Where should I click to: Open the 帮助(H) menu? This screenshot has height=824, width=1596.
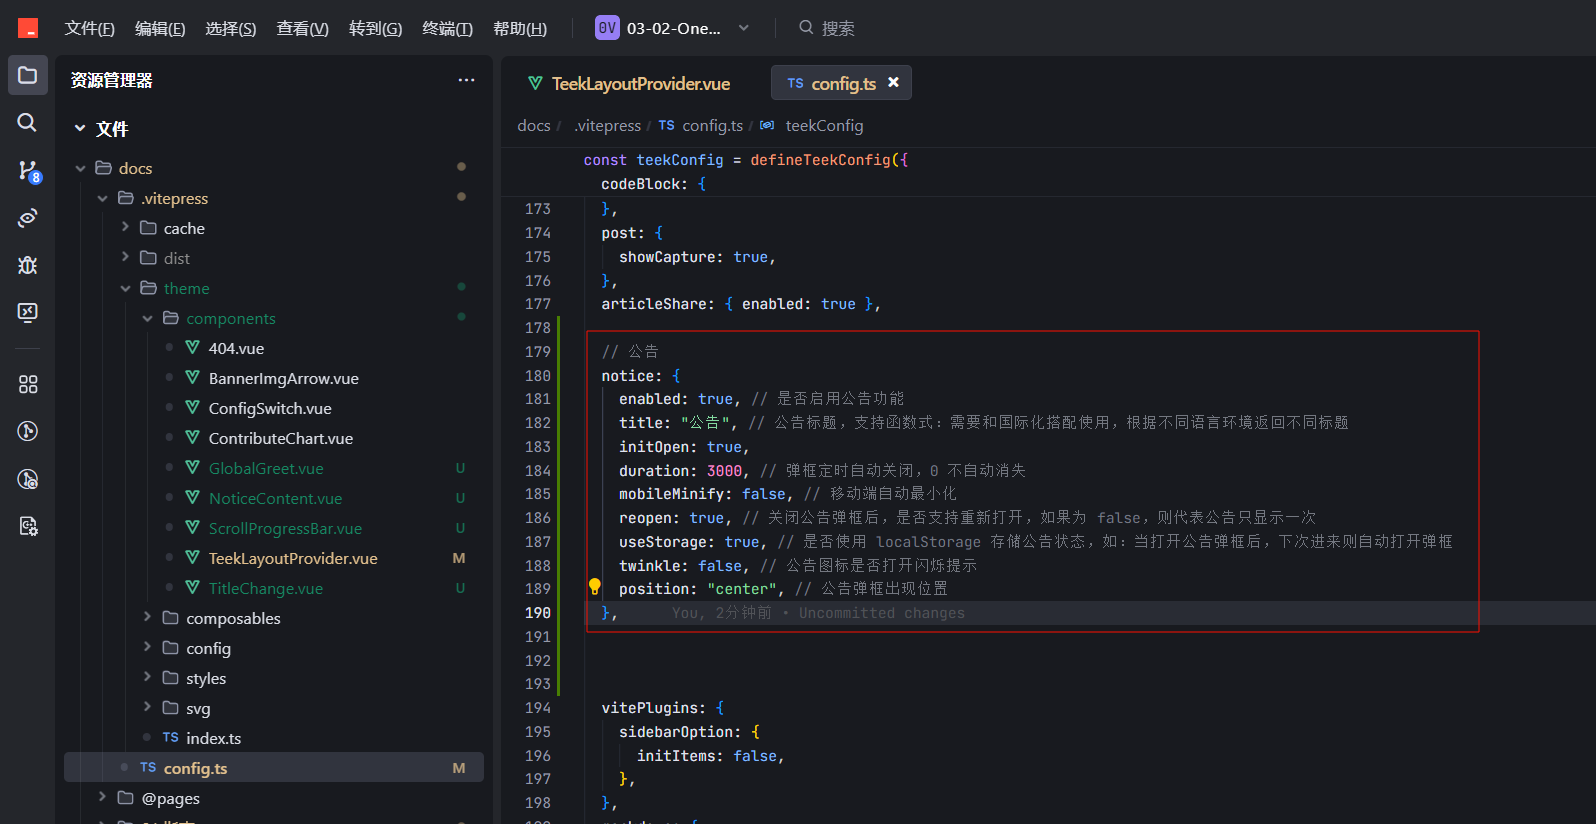coord(520,28)
